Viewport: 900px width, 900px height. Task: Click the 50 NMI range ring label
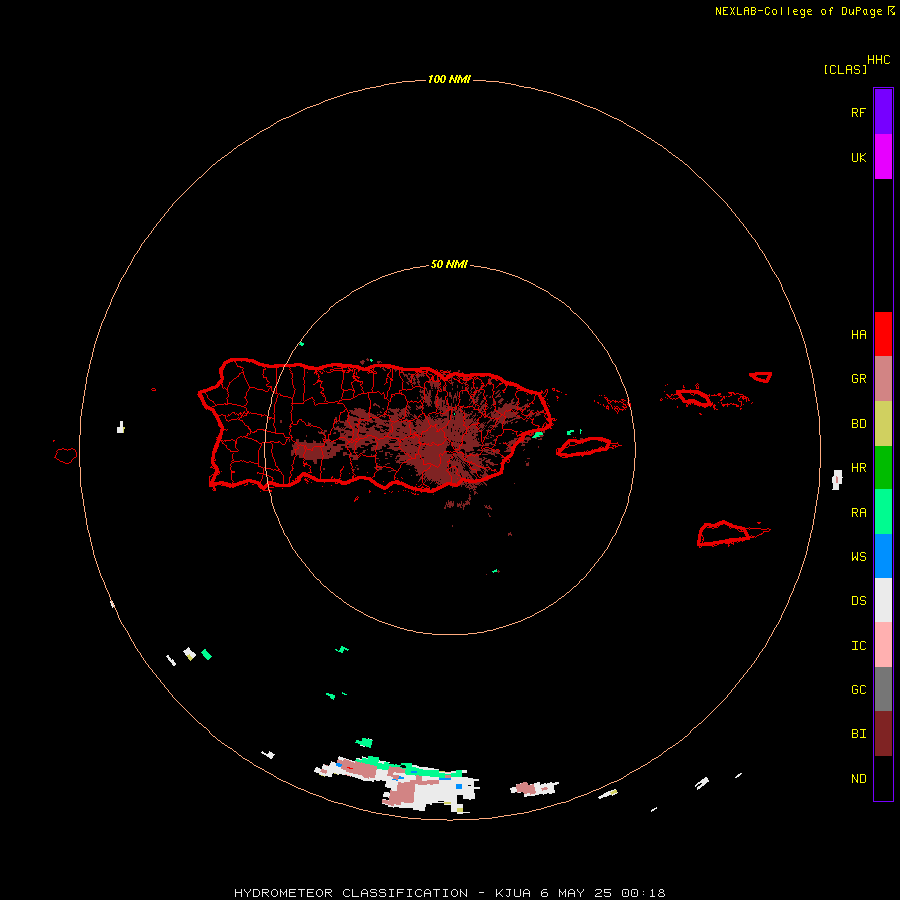click(449, 265)
